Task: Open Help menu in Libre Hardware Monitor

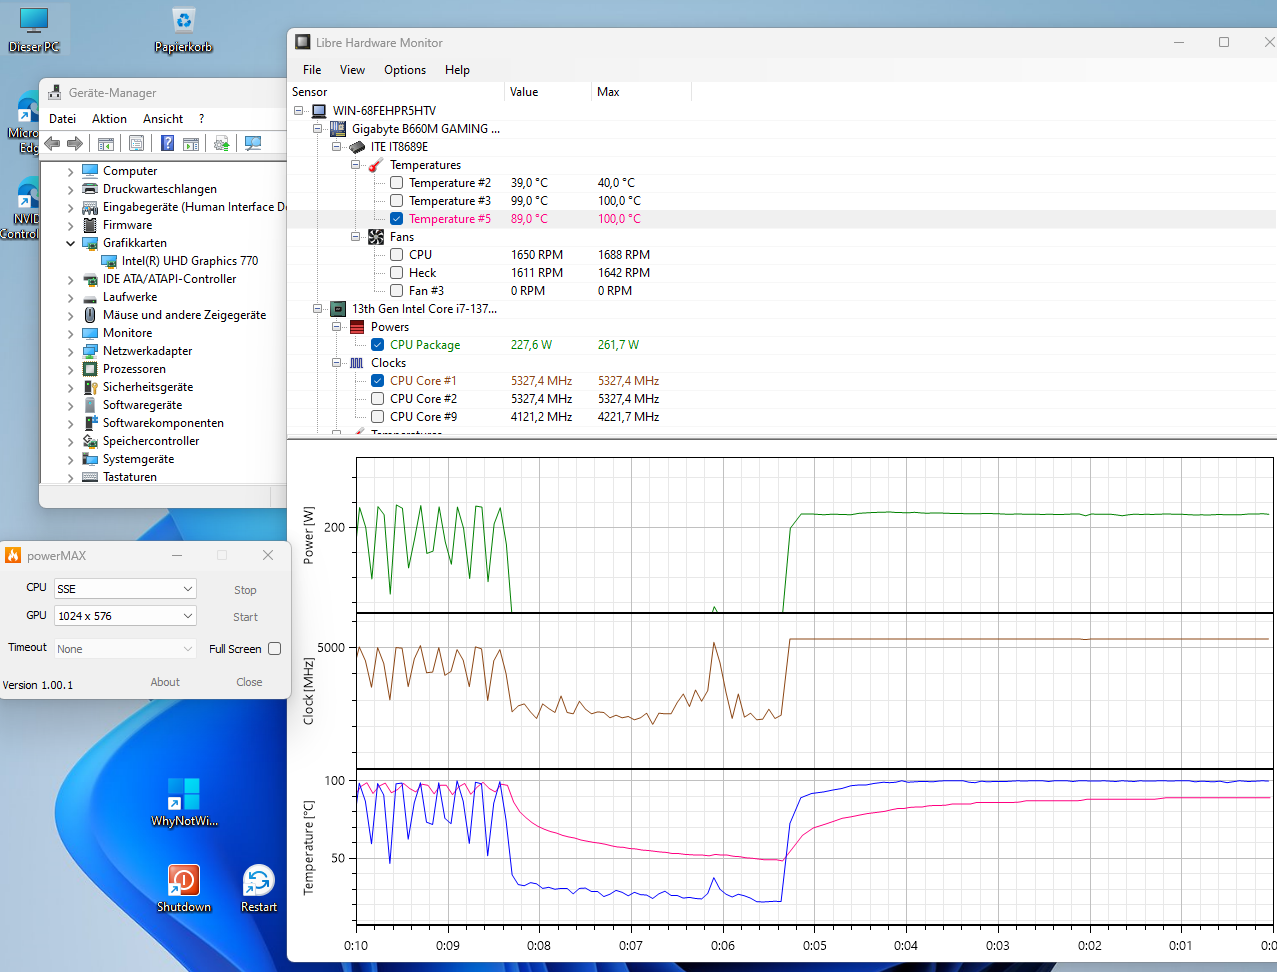Action: [457, 70]
